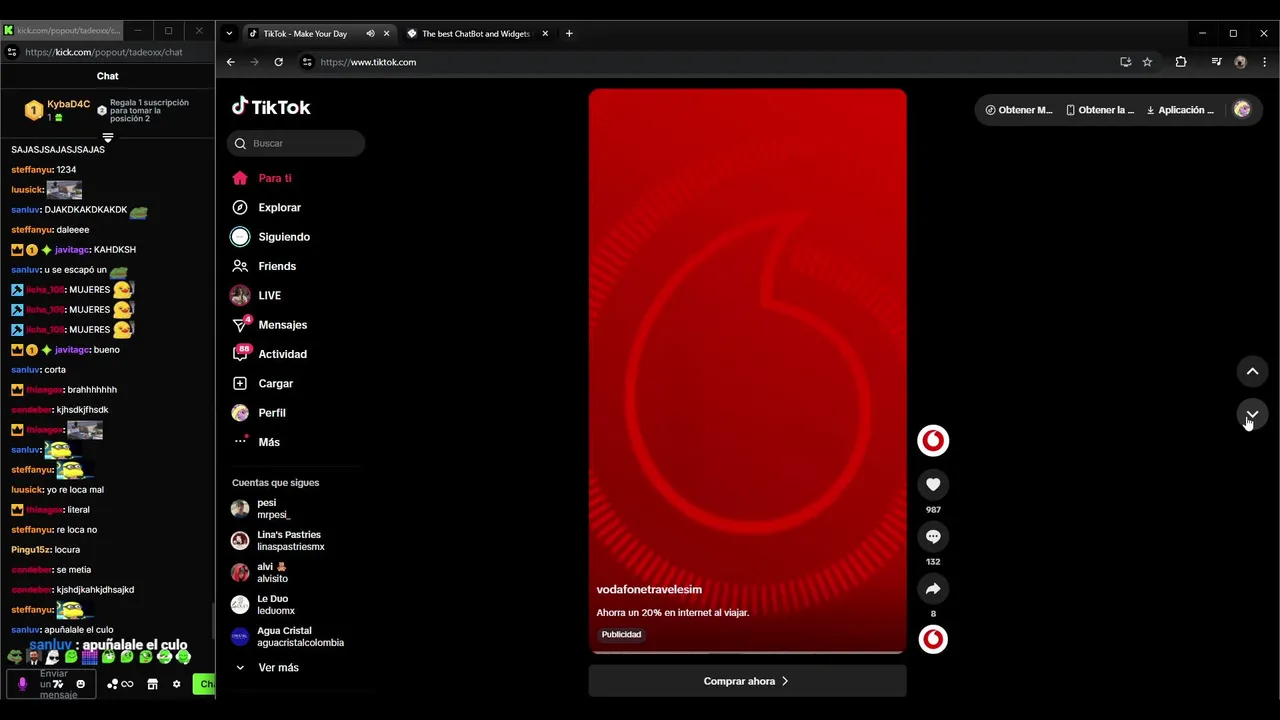The width and height of the screenshot is (1280, 720).
Task: Click the Publicidad label on video
Action: click(621, 635)
